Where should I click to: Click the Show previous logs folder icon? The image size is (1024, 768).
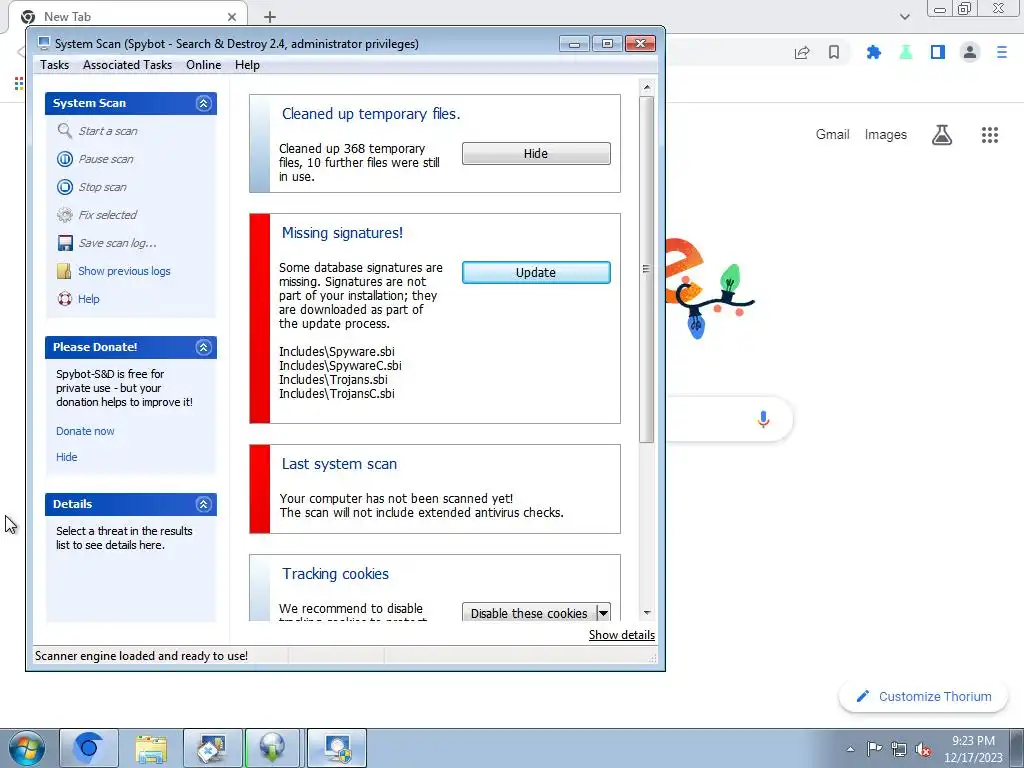click(65, 271)
